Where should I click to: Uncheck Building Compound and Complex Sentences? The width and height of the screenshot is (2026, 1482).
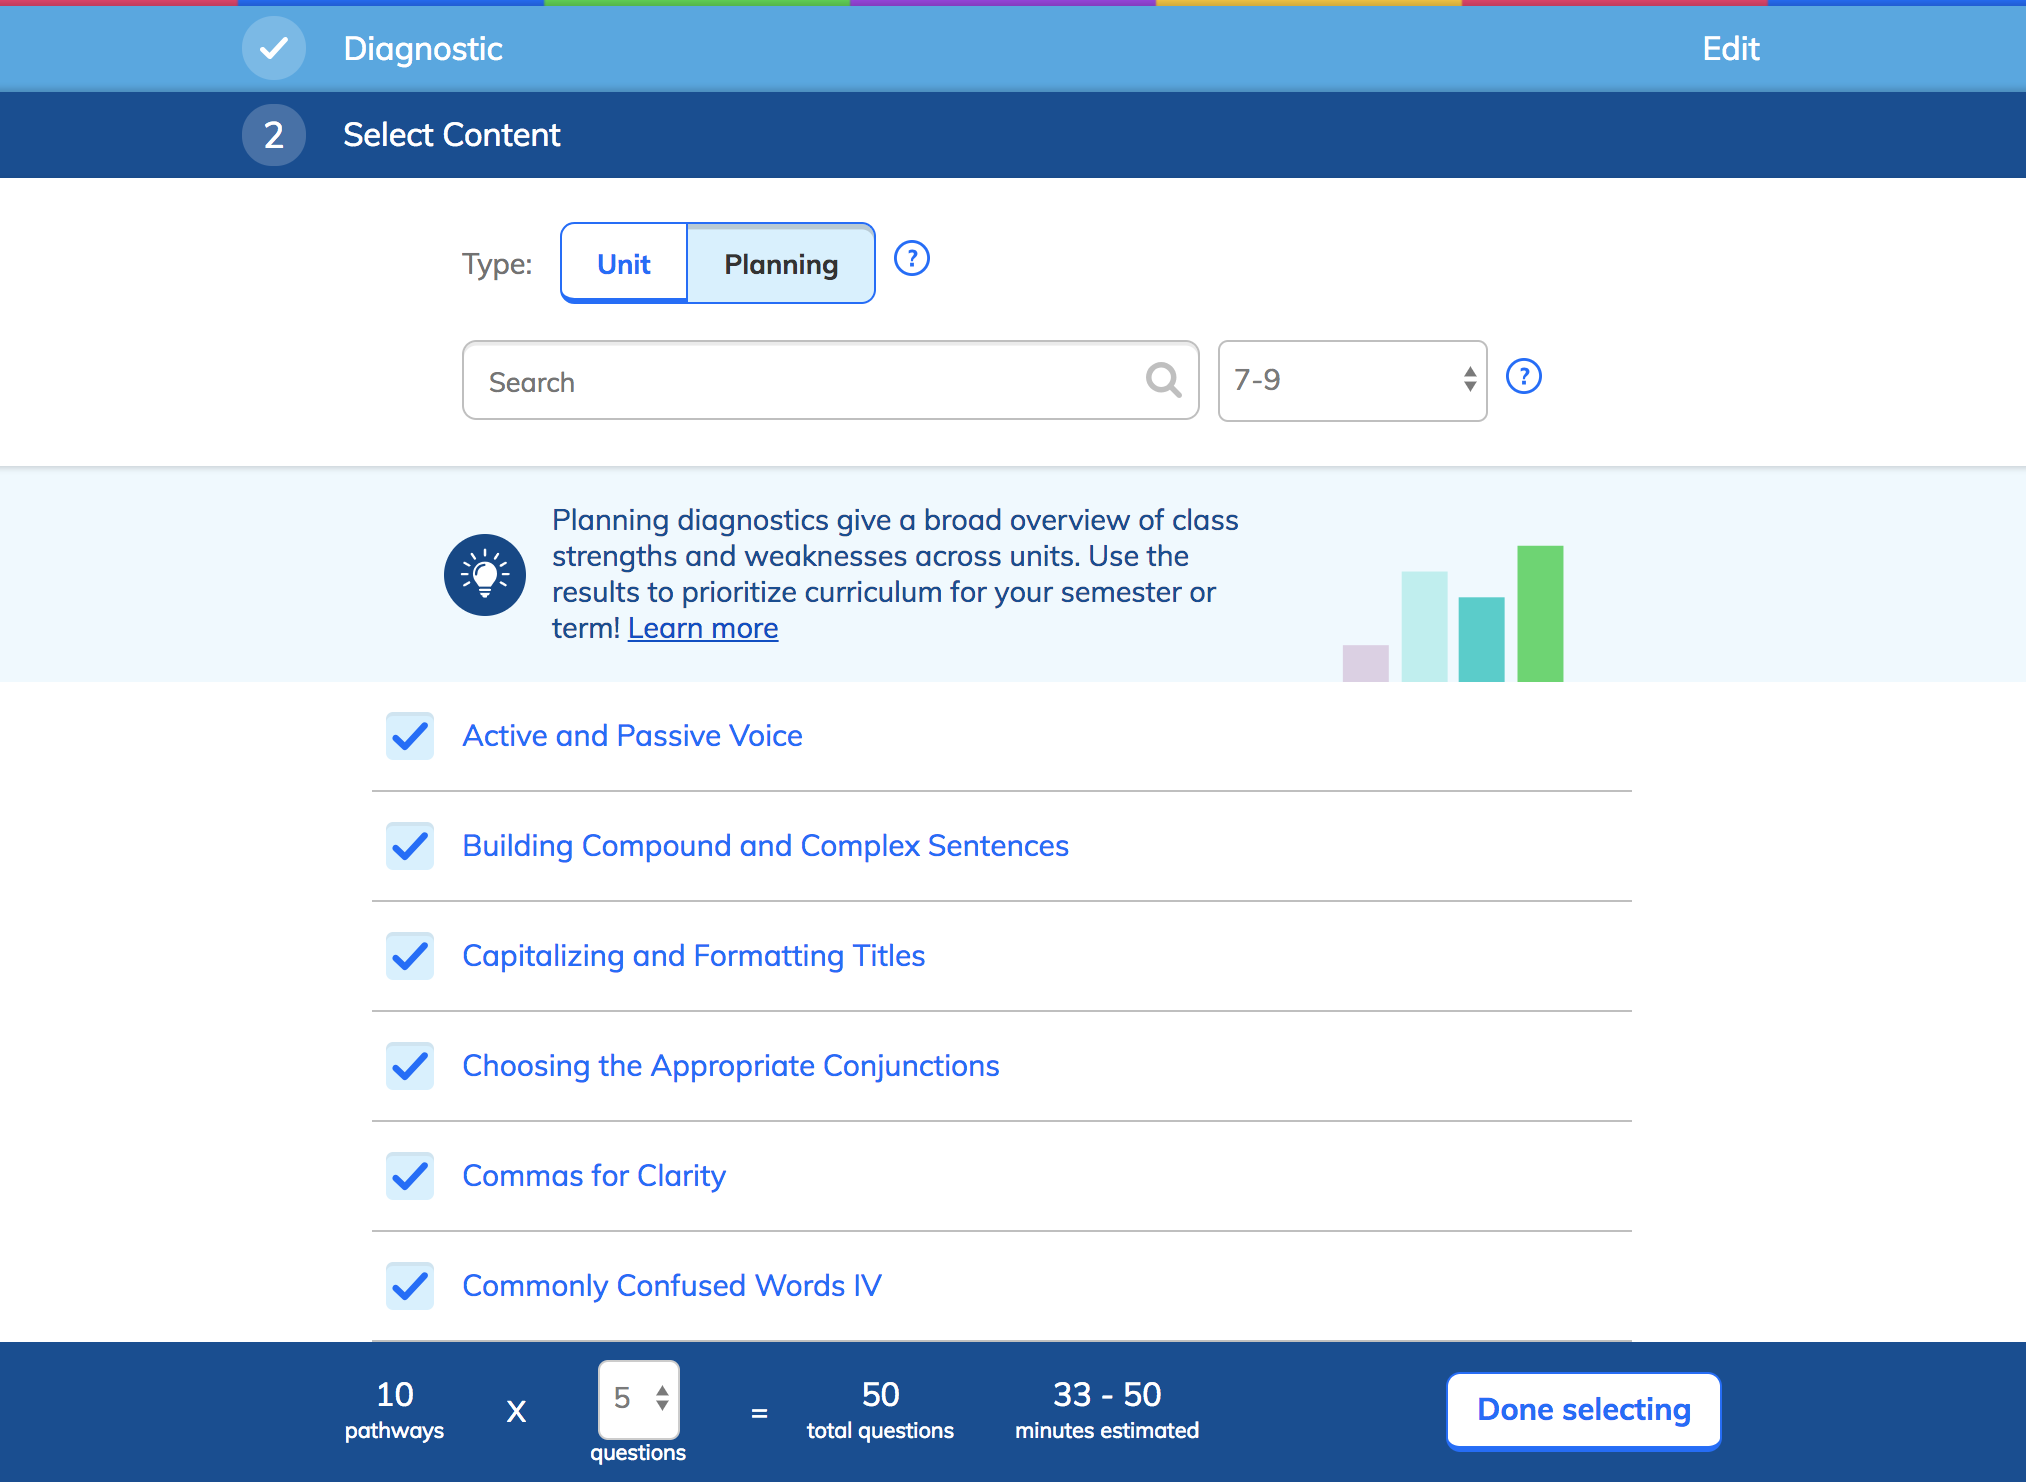410,846
